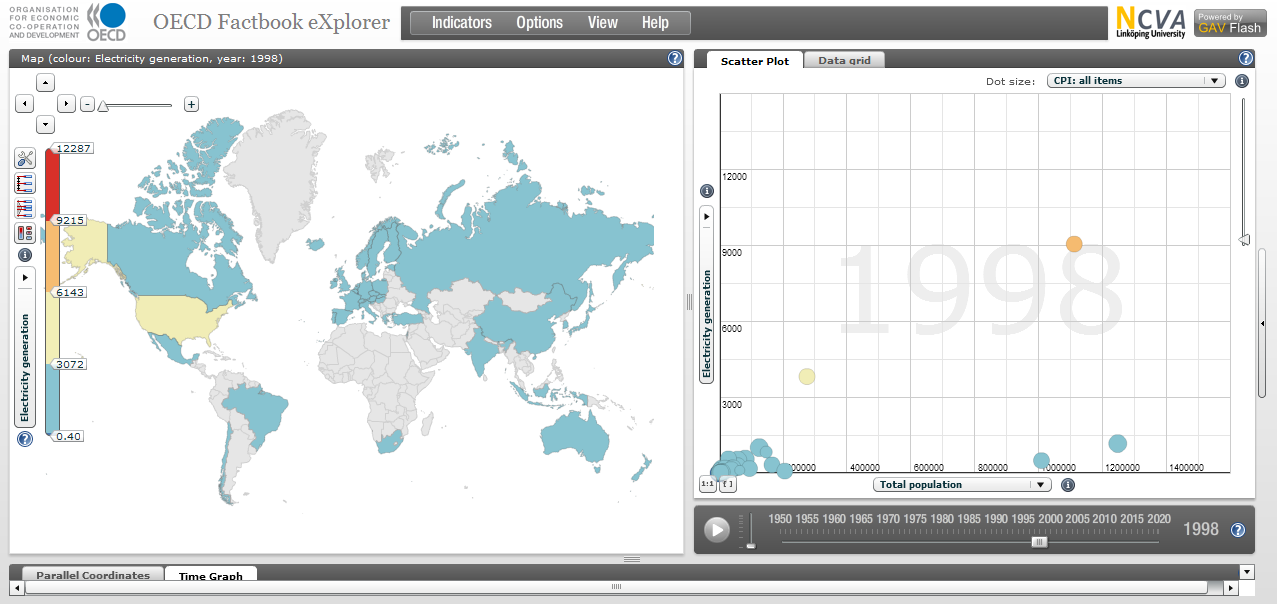The width and height of the screenshot is (1277, 604).
Task: Collapse the right side panel arrow
Action: [x=1262, y=323]
